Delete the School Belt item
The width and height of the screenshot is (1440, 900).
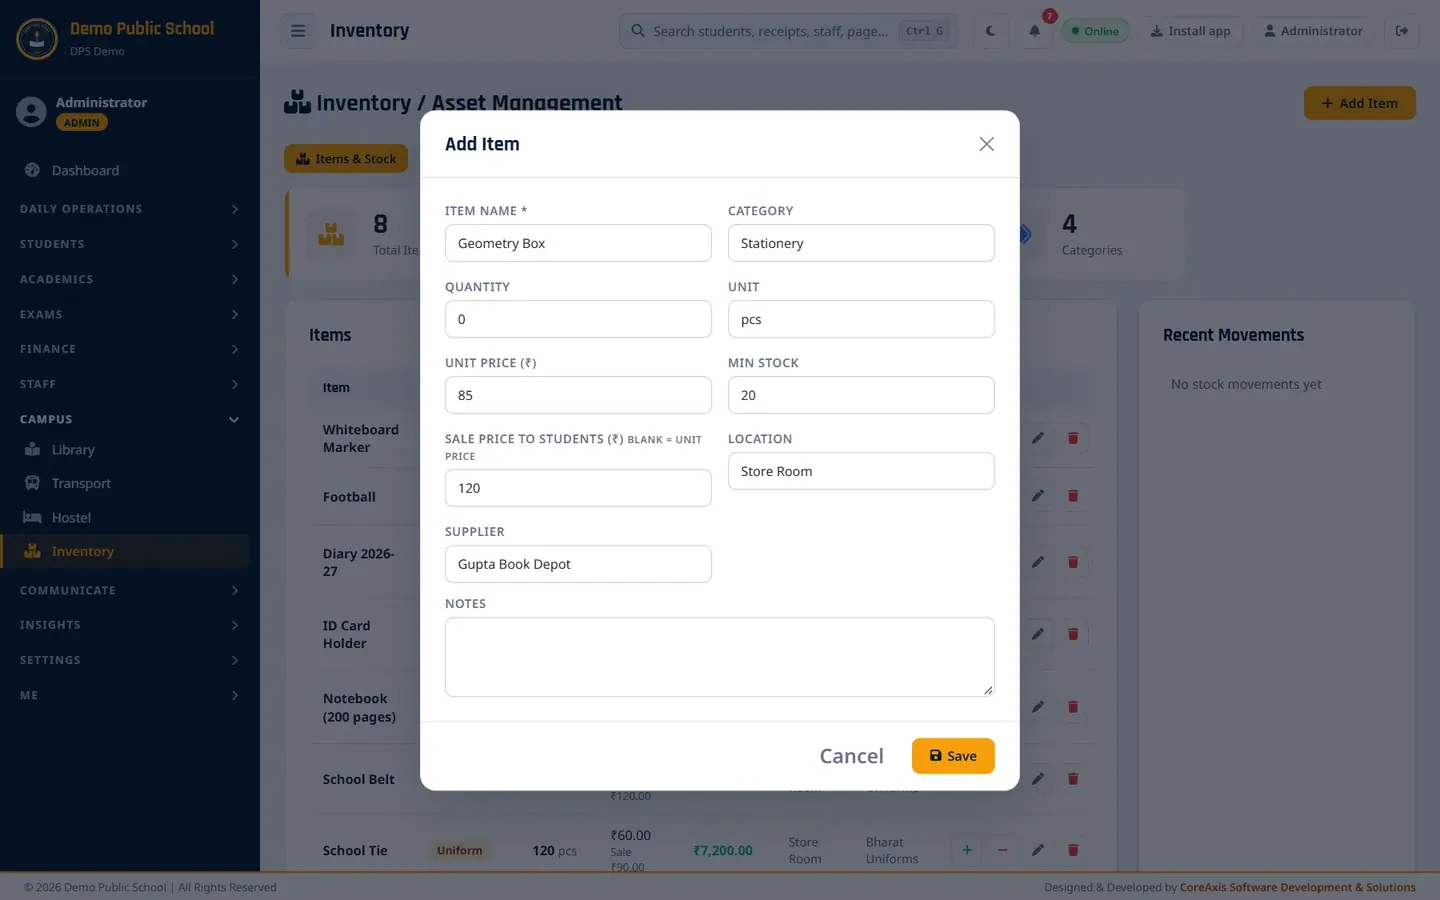[1073, 779]
